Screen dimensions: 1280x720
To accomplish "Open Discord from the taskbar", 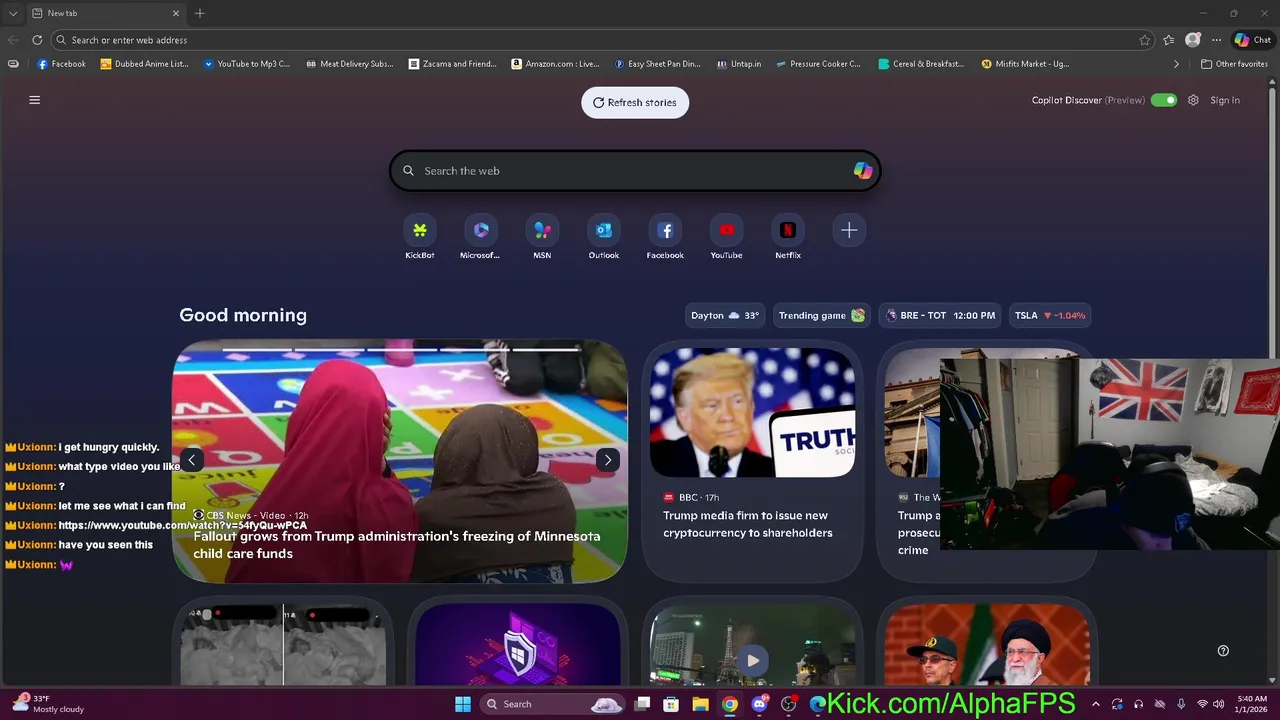I will click(760, 704).
